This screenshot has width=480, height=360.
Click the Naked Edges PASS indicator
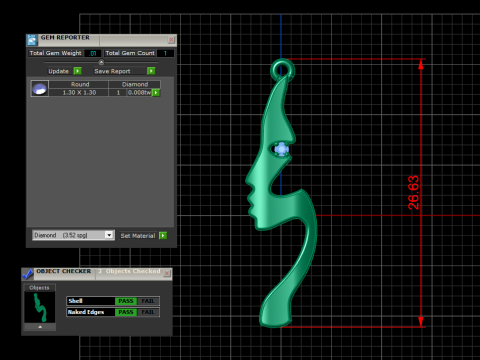(126, 312)
